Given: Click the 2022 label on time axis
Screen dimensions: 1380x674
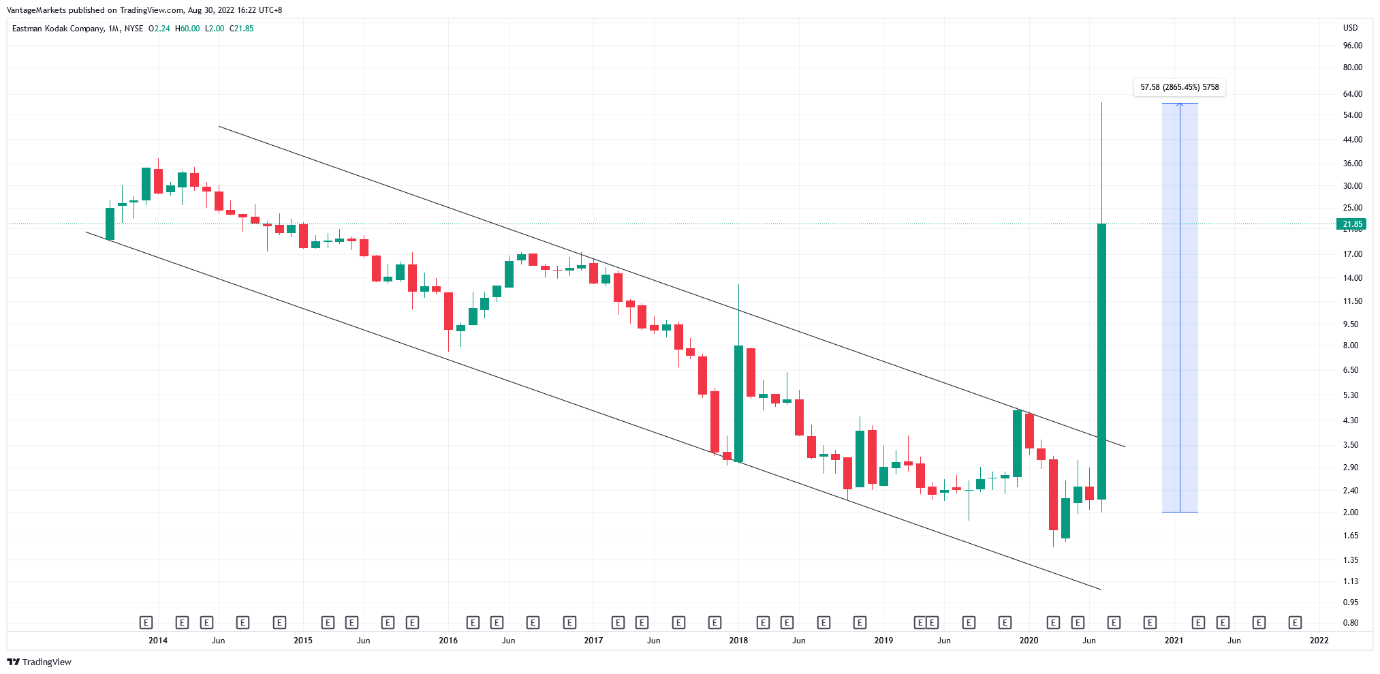Looking at the screenshot, I should tap(1319, 640).
